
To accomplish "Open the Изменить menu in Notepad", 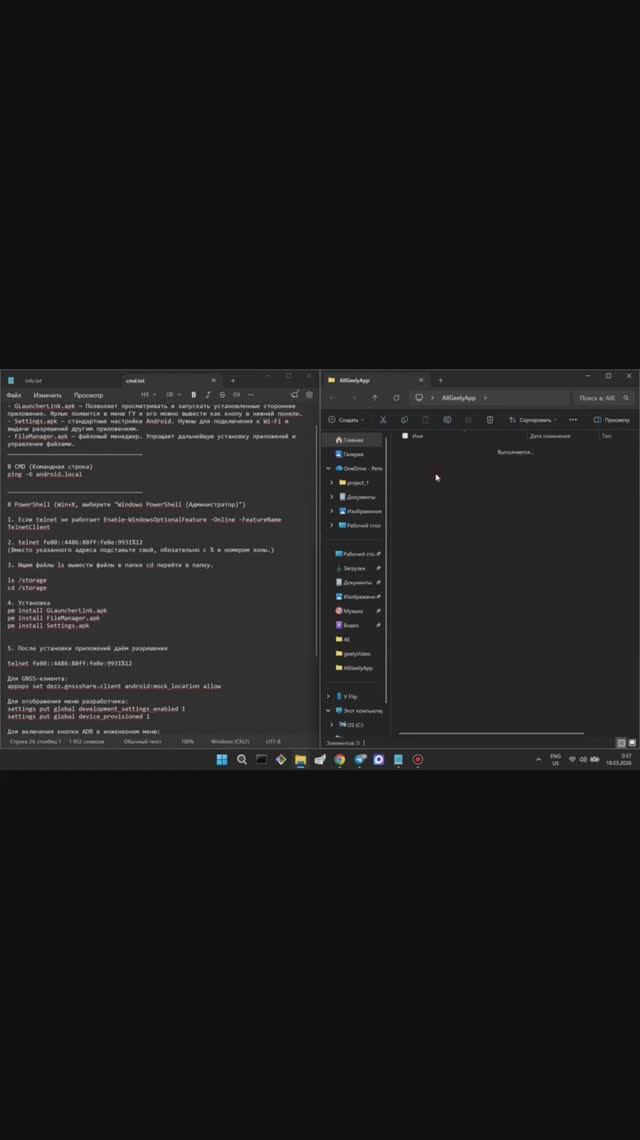I will [x=48, y=395].
